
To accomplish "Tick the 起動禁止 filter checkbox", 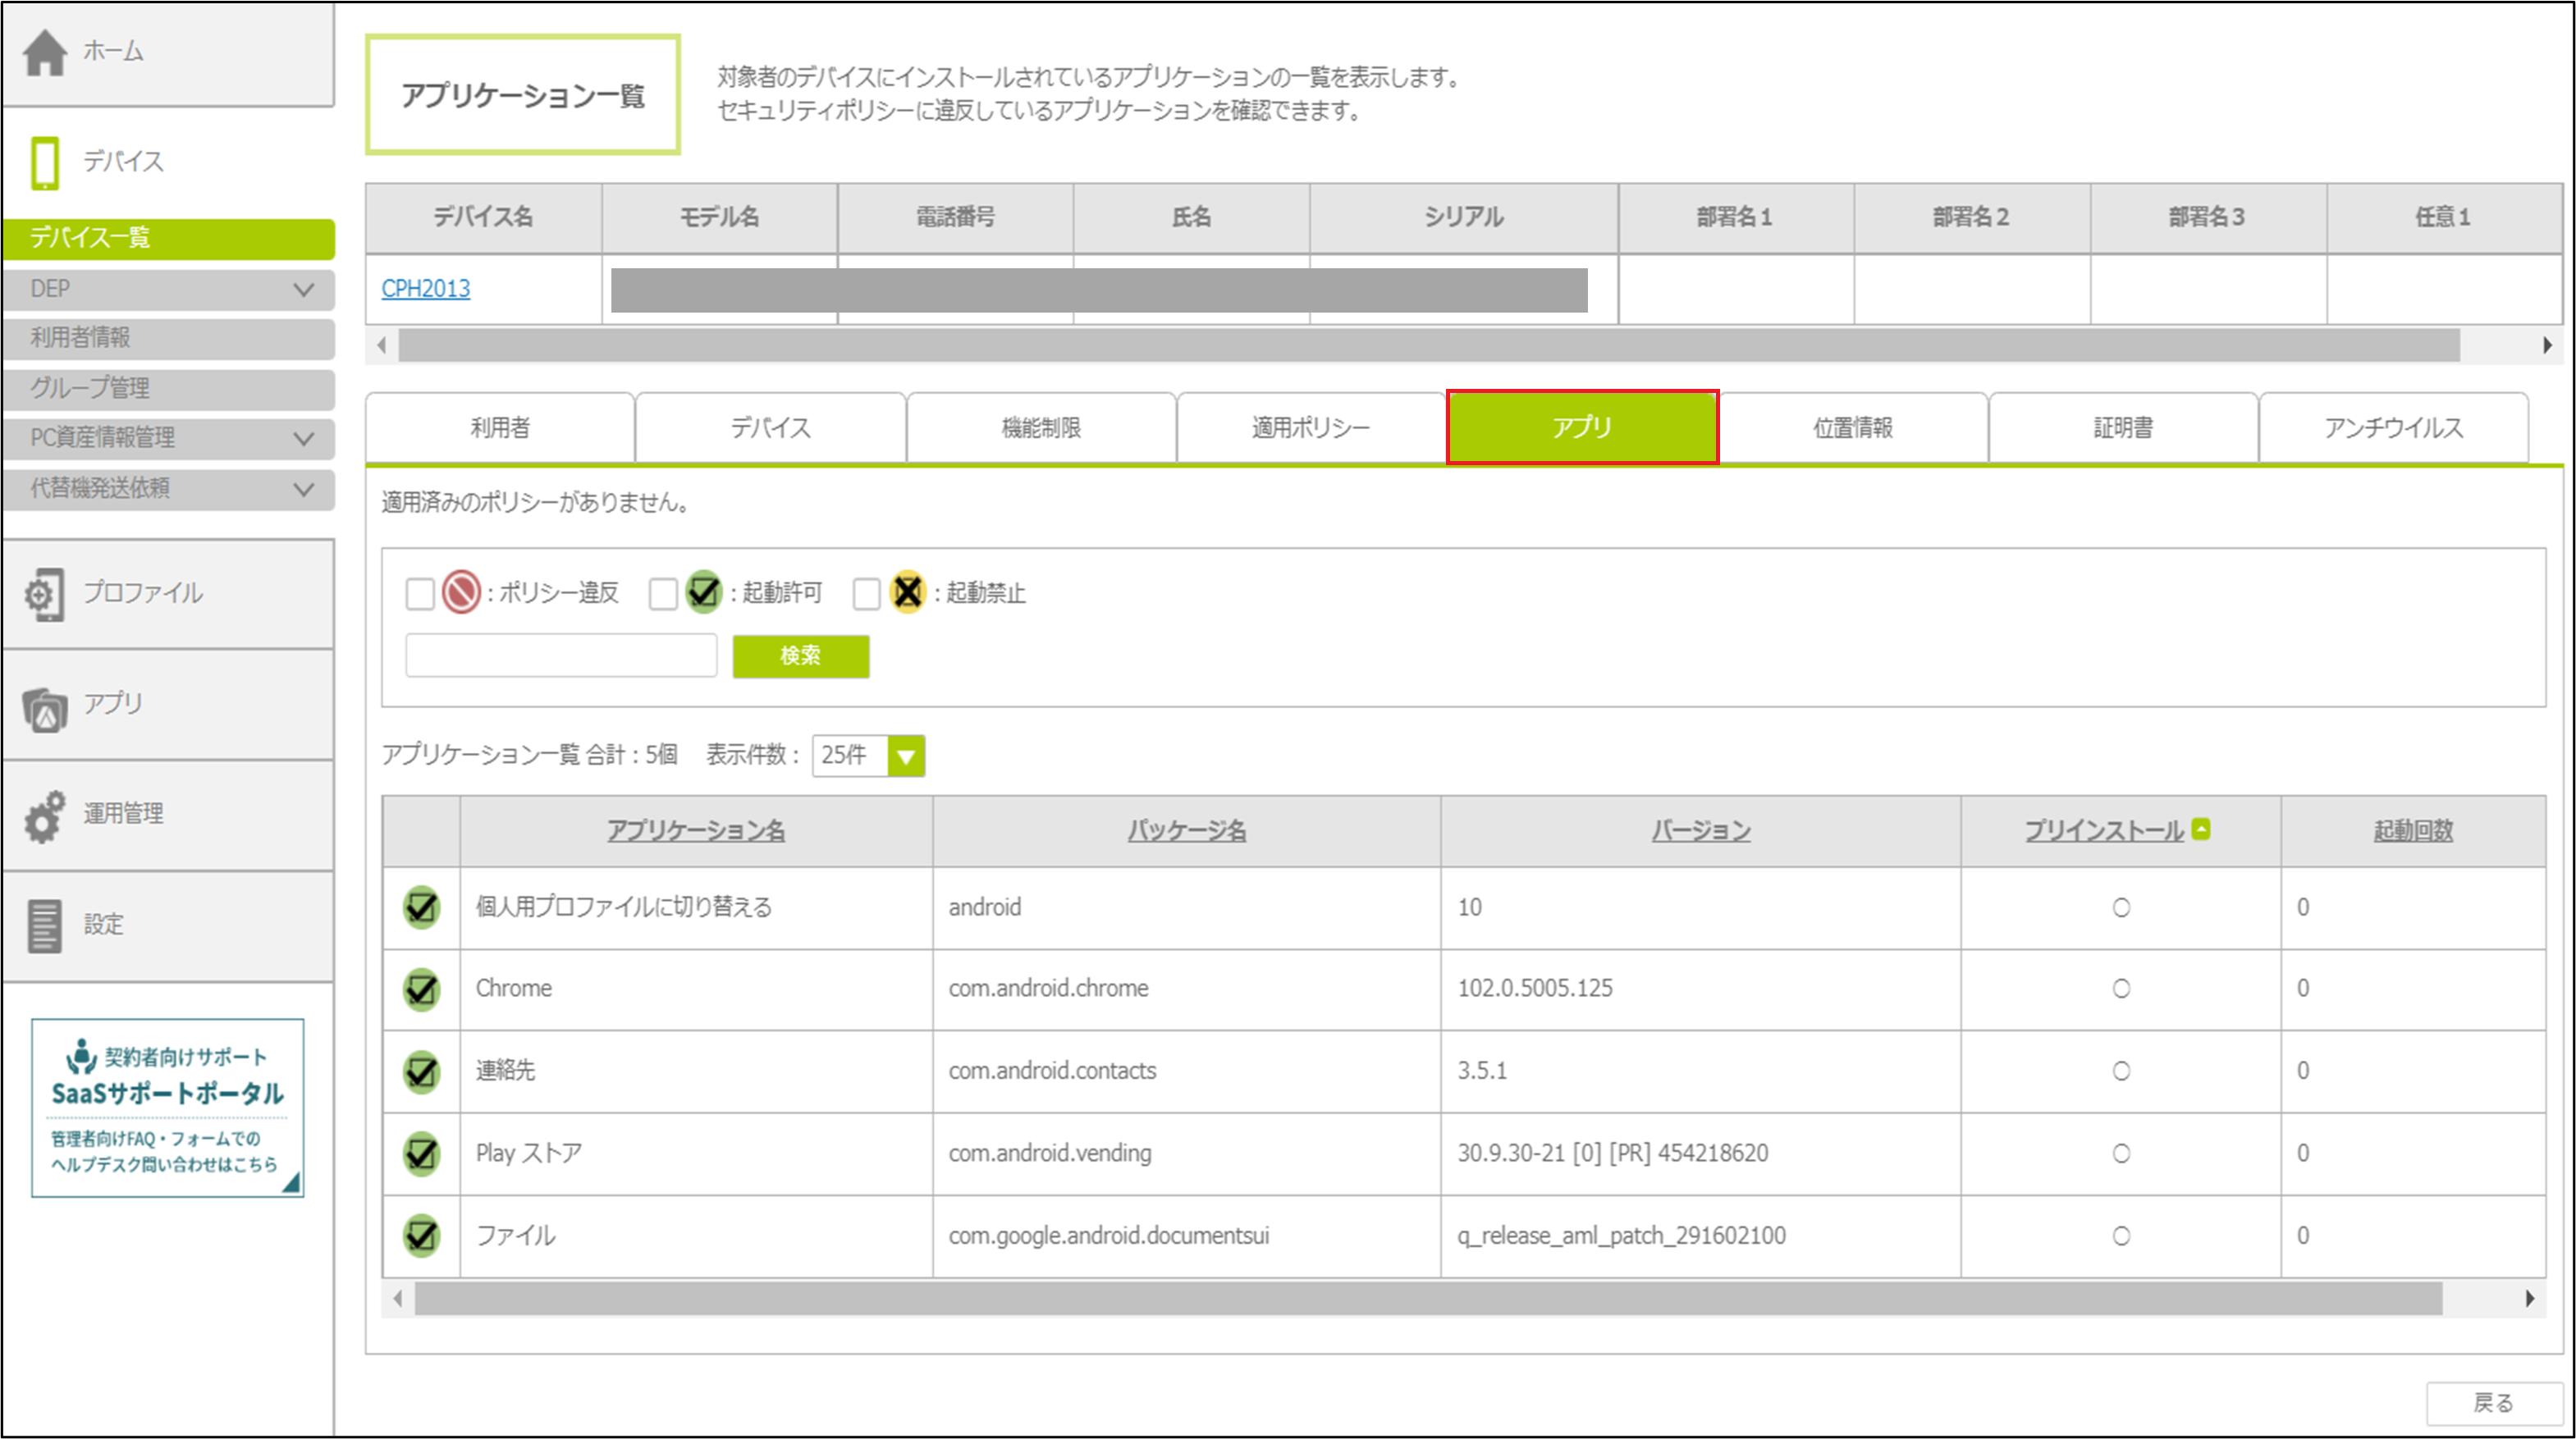I will (866, 594).
